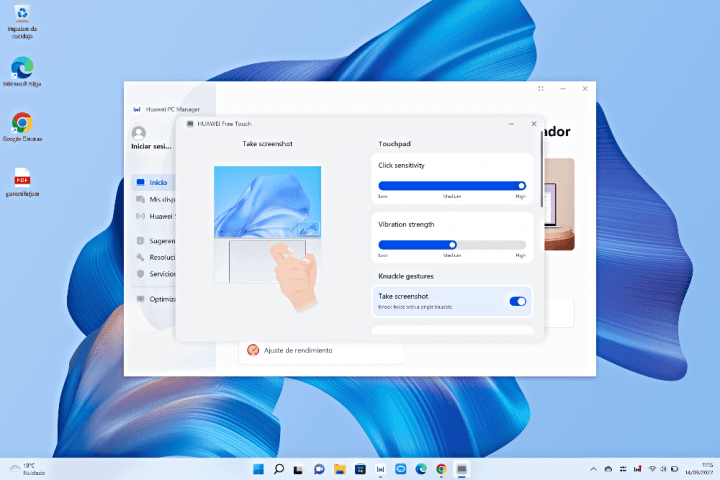Open taskbar Search
Image resolution: width=720 pixels, height=480 pixels.
(279, 469)
